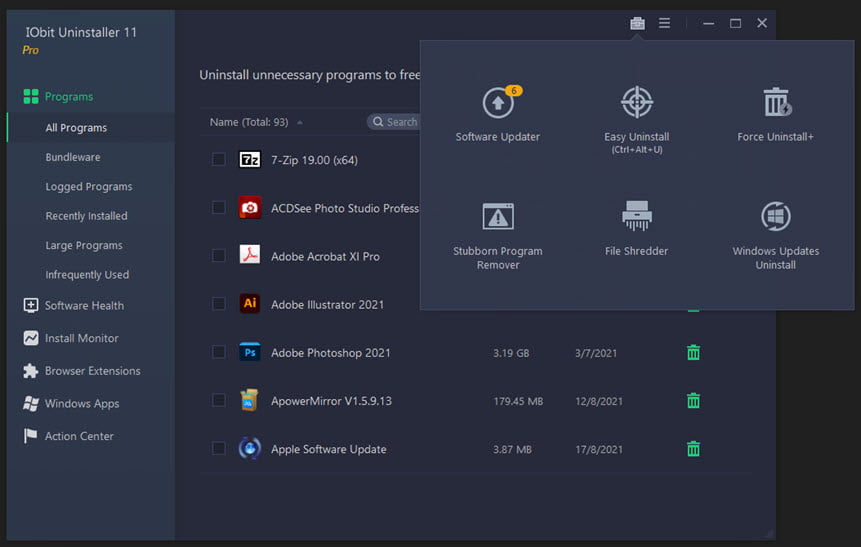Click the Adobe Acrobat XI Pro icon
This screenshot has height=547, width=861.
(250, 255)
